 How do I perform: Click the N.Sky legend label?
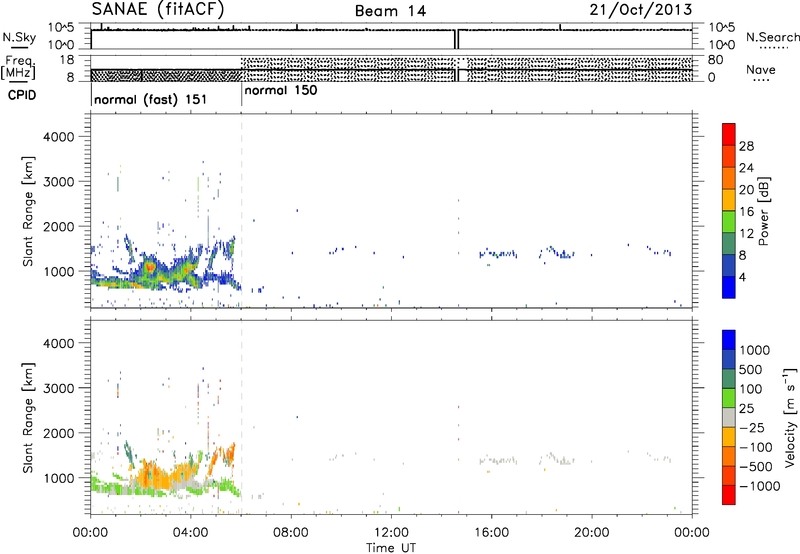(19, 38)
